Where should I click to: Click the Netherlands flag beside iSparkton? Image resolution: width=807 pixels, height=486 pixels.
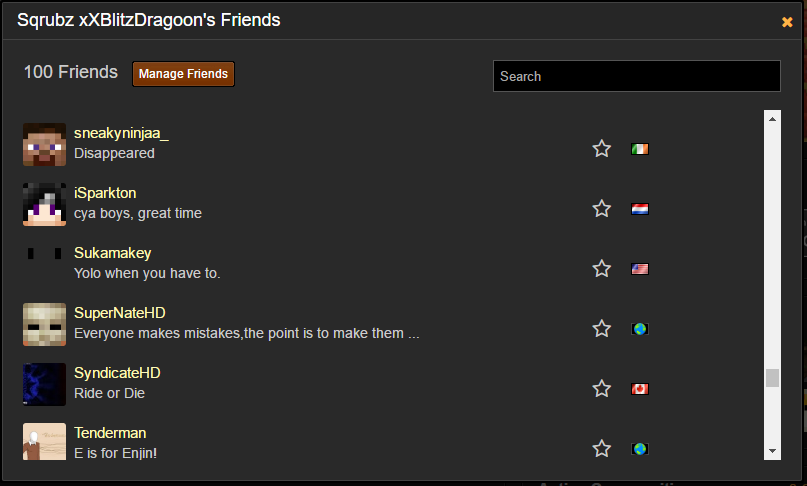(640, 209)
